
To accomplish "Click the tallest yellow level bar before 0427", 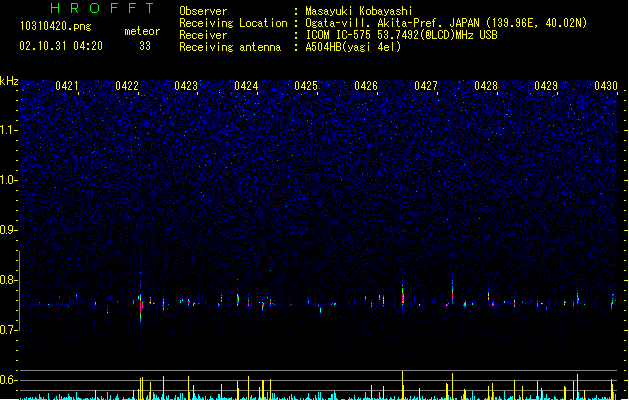I will click(x=402, y=385).
